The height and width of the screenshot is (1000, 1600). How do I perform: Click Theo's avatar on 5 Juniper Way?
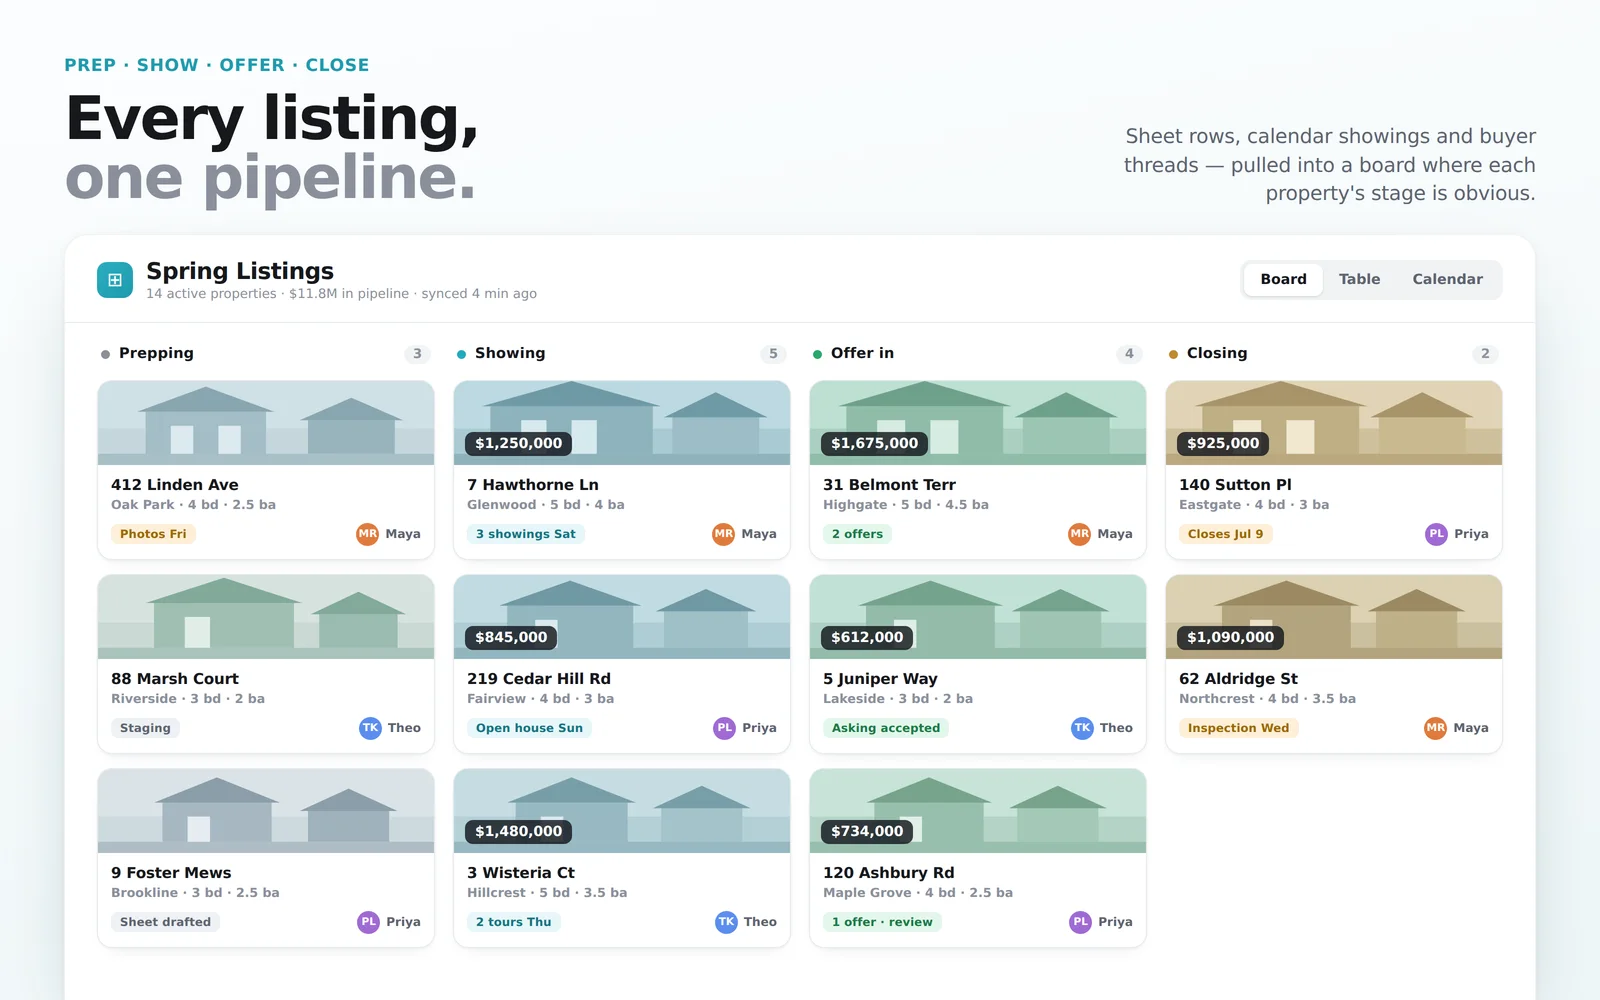coord(1082,728)
